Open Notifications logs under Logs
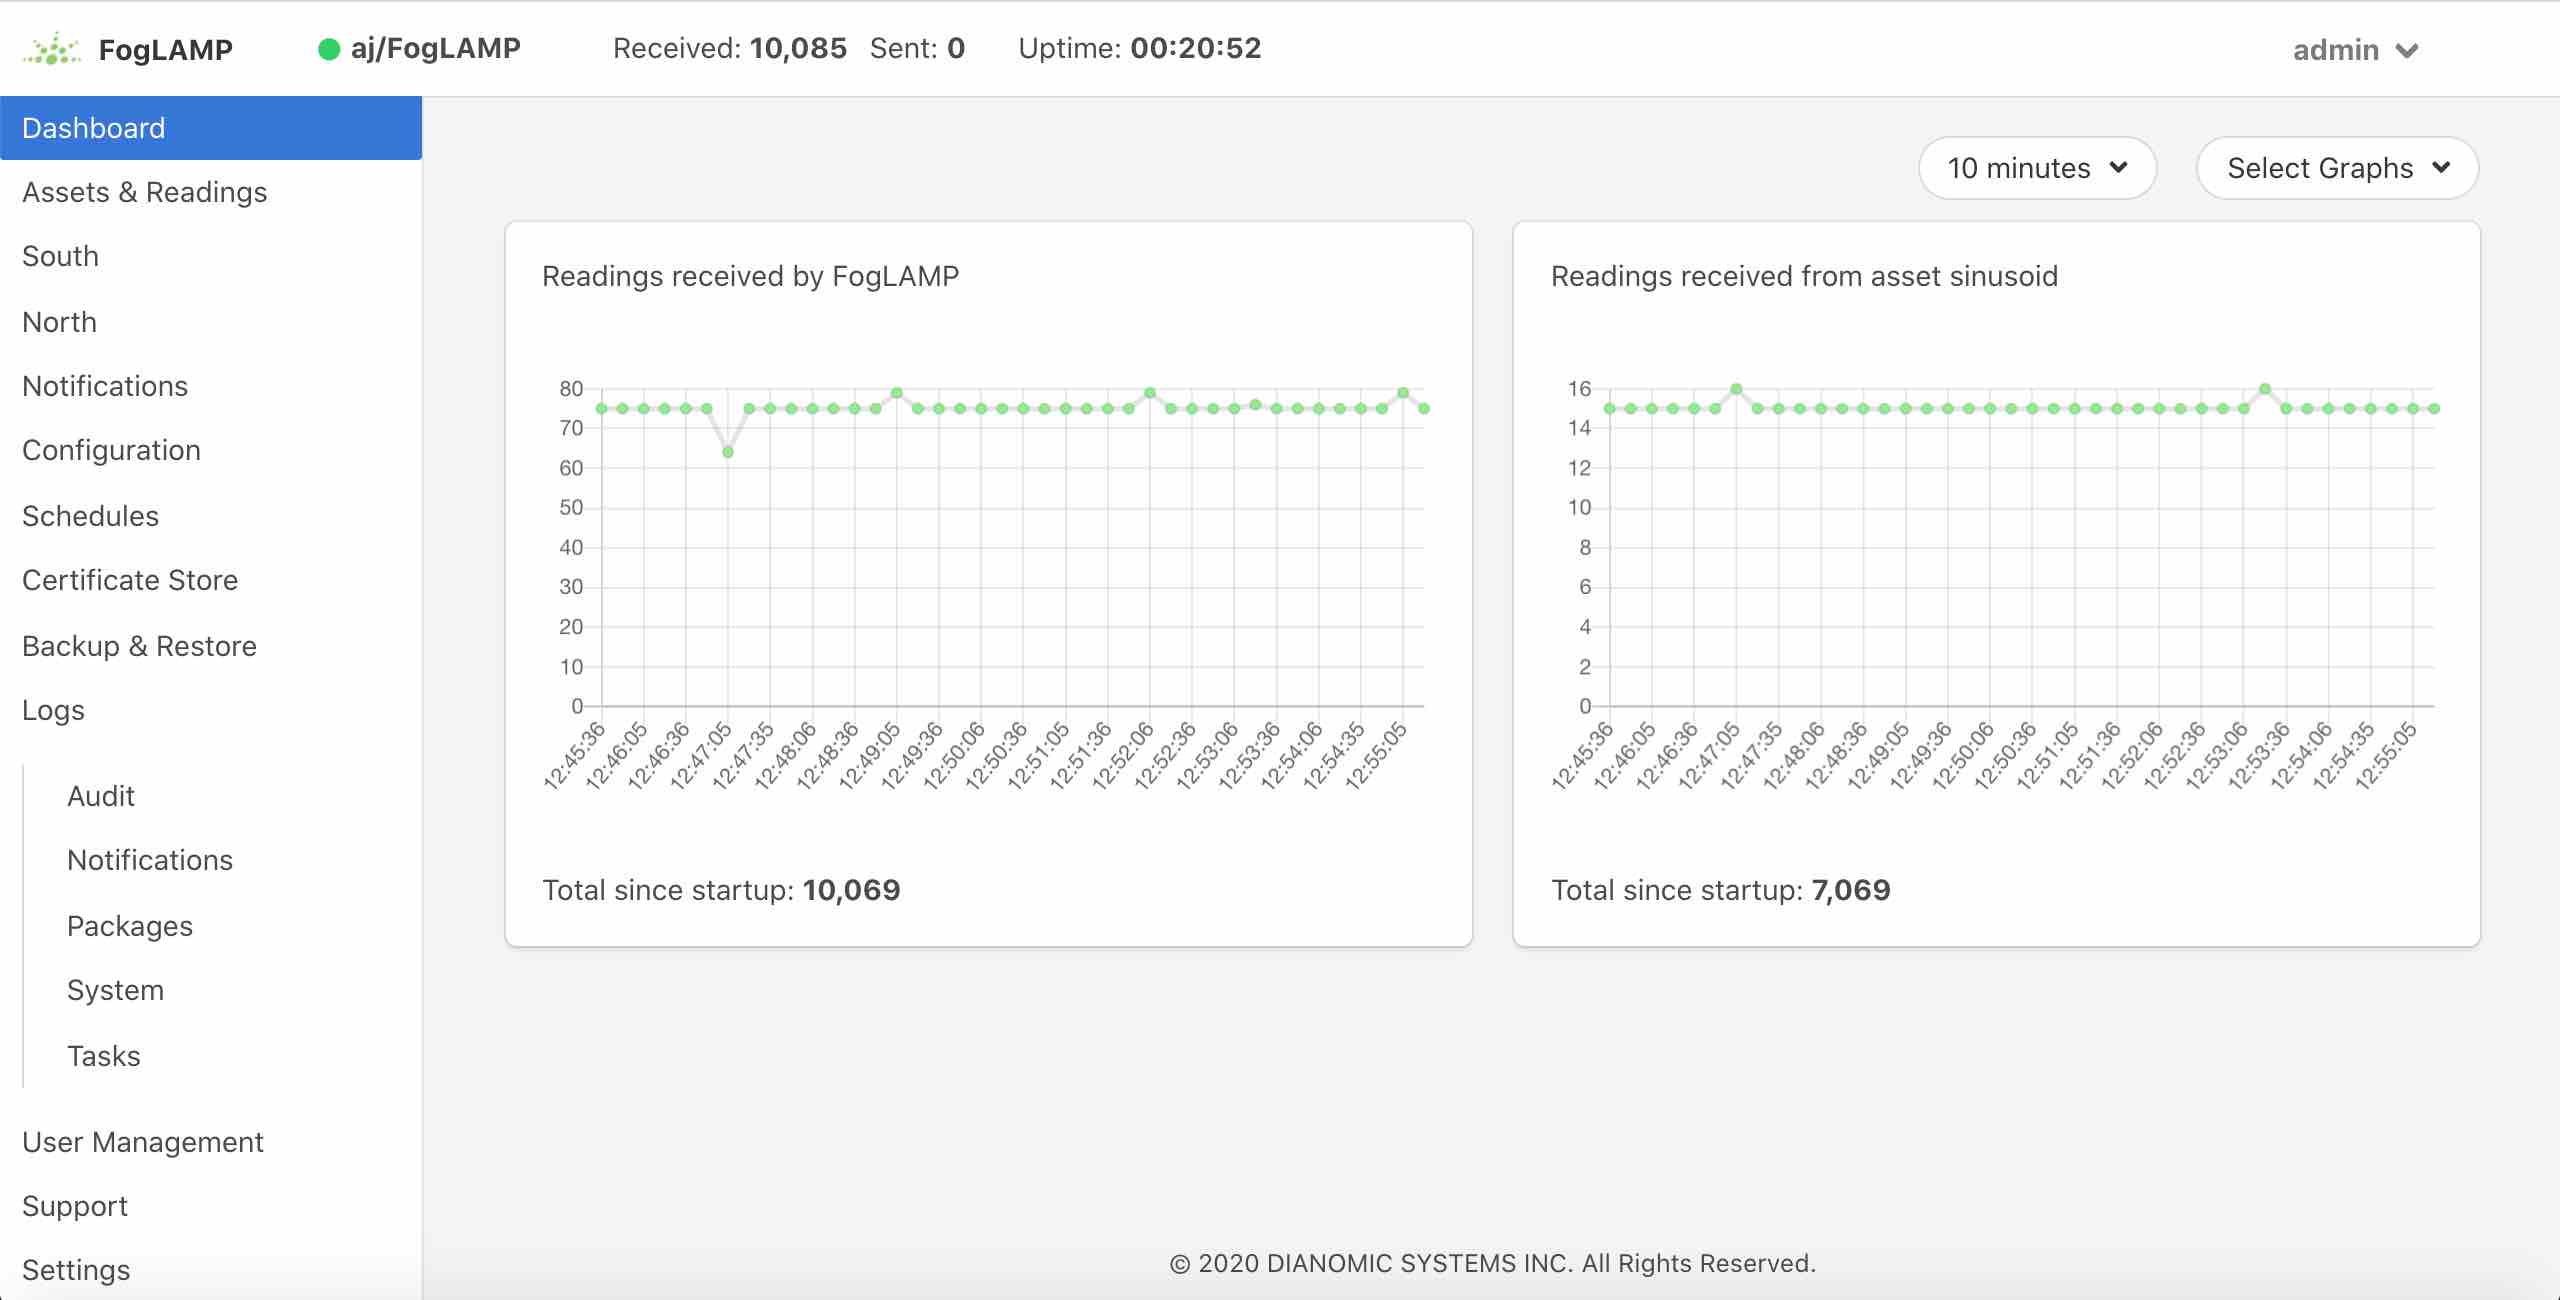 point(150,860)
